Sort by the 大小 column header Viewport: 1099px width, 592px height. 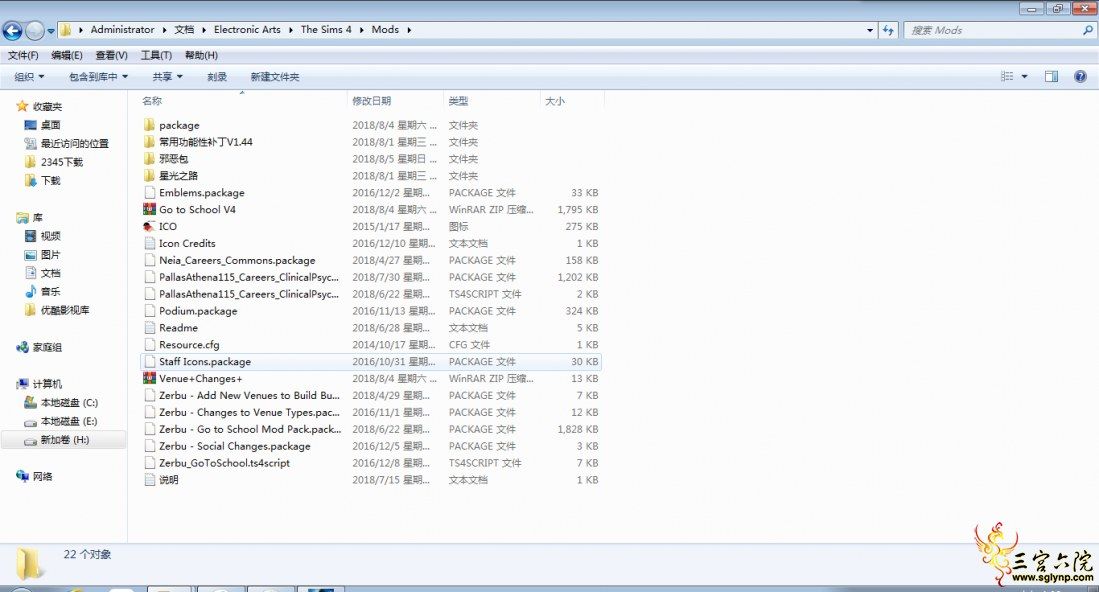click(555, 101)
